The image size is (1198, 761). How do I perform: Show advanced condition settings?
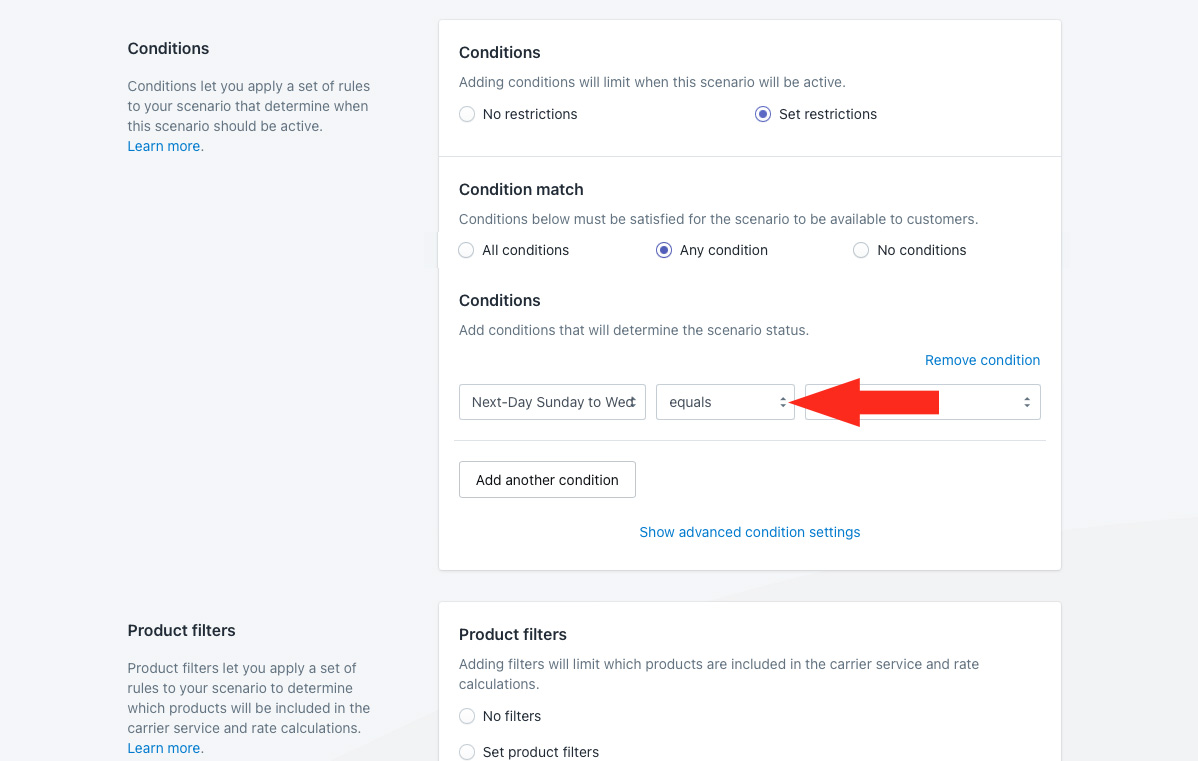[x=750, y=532]
